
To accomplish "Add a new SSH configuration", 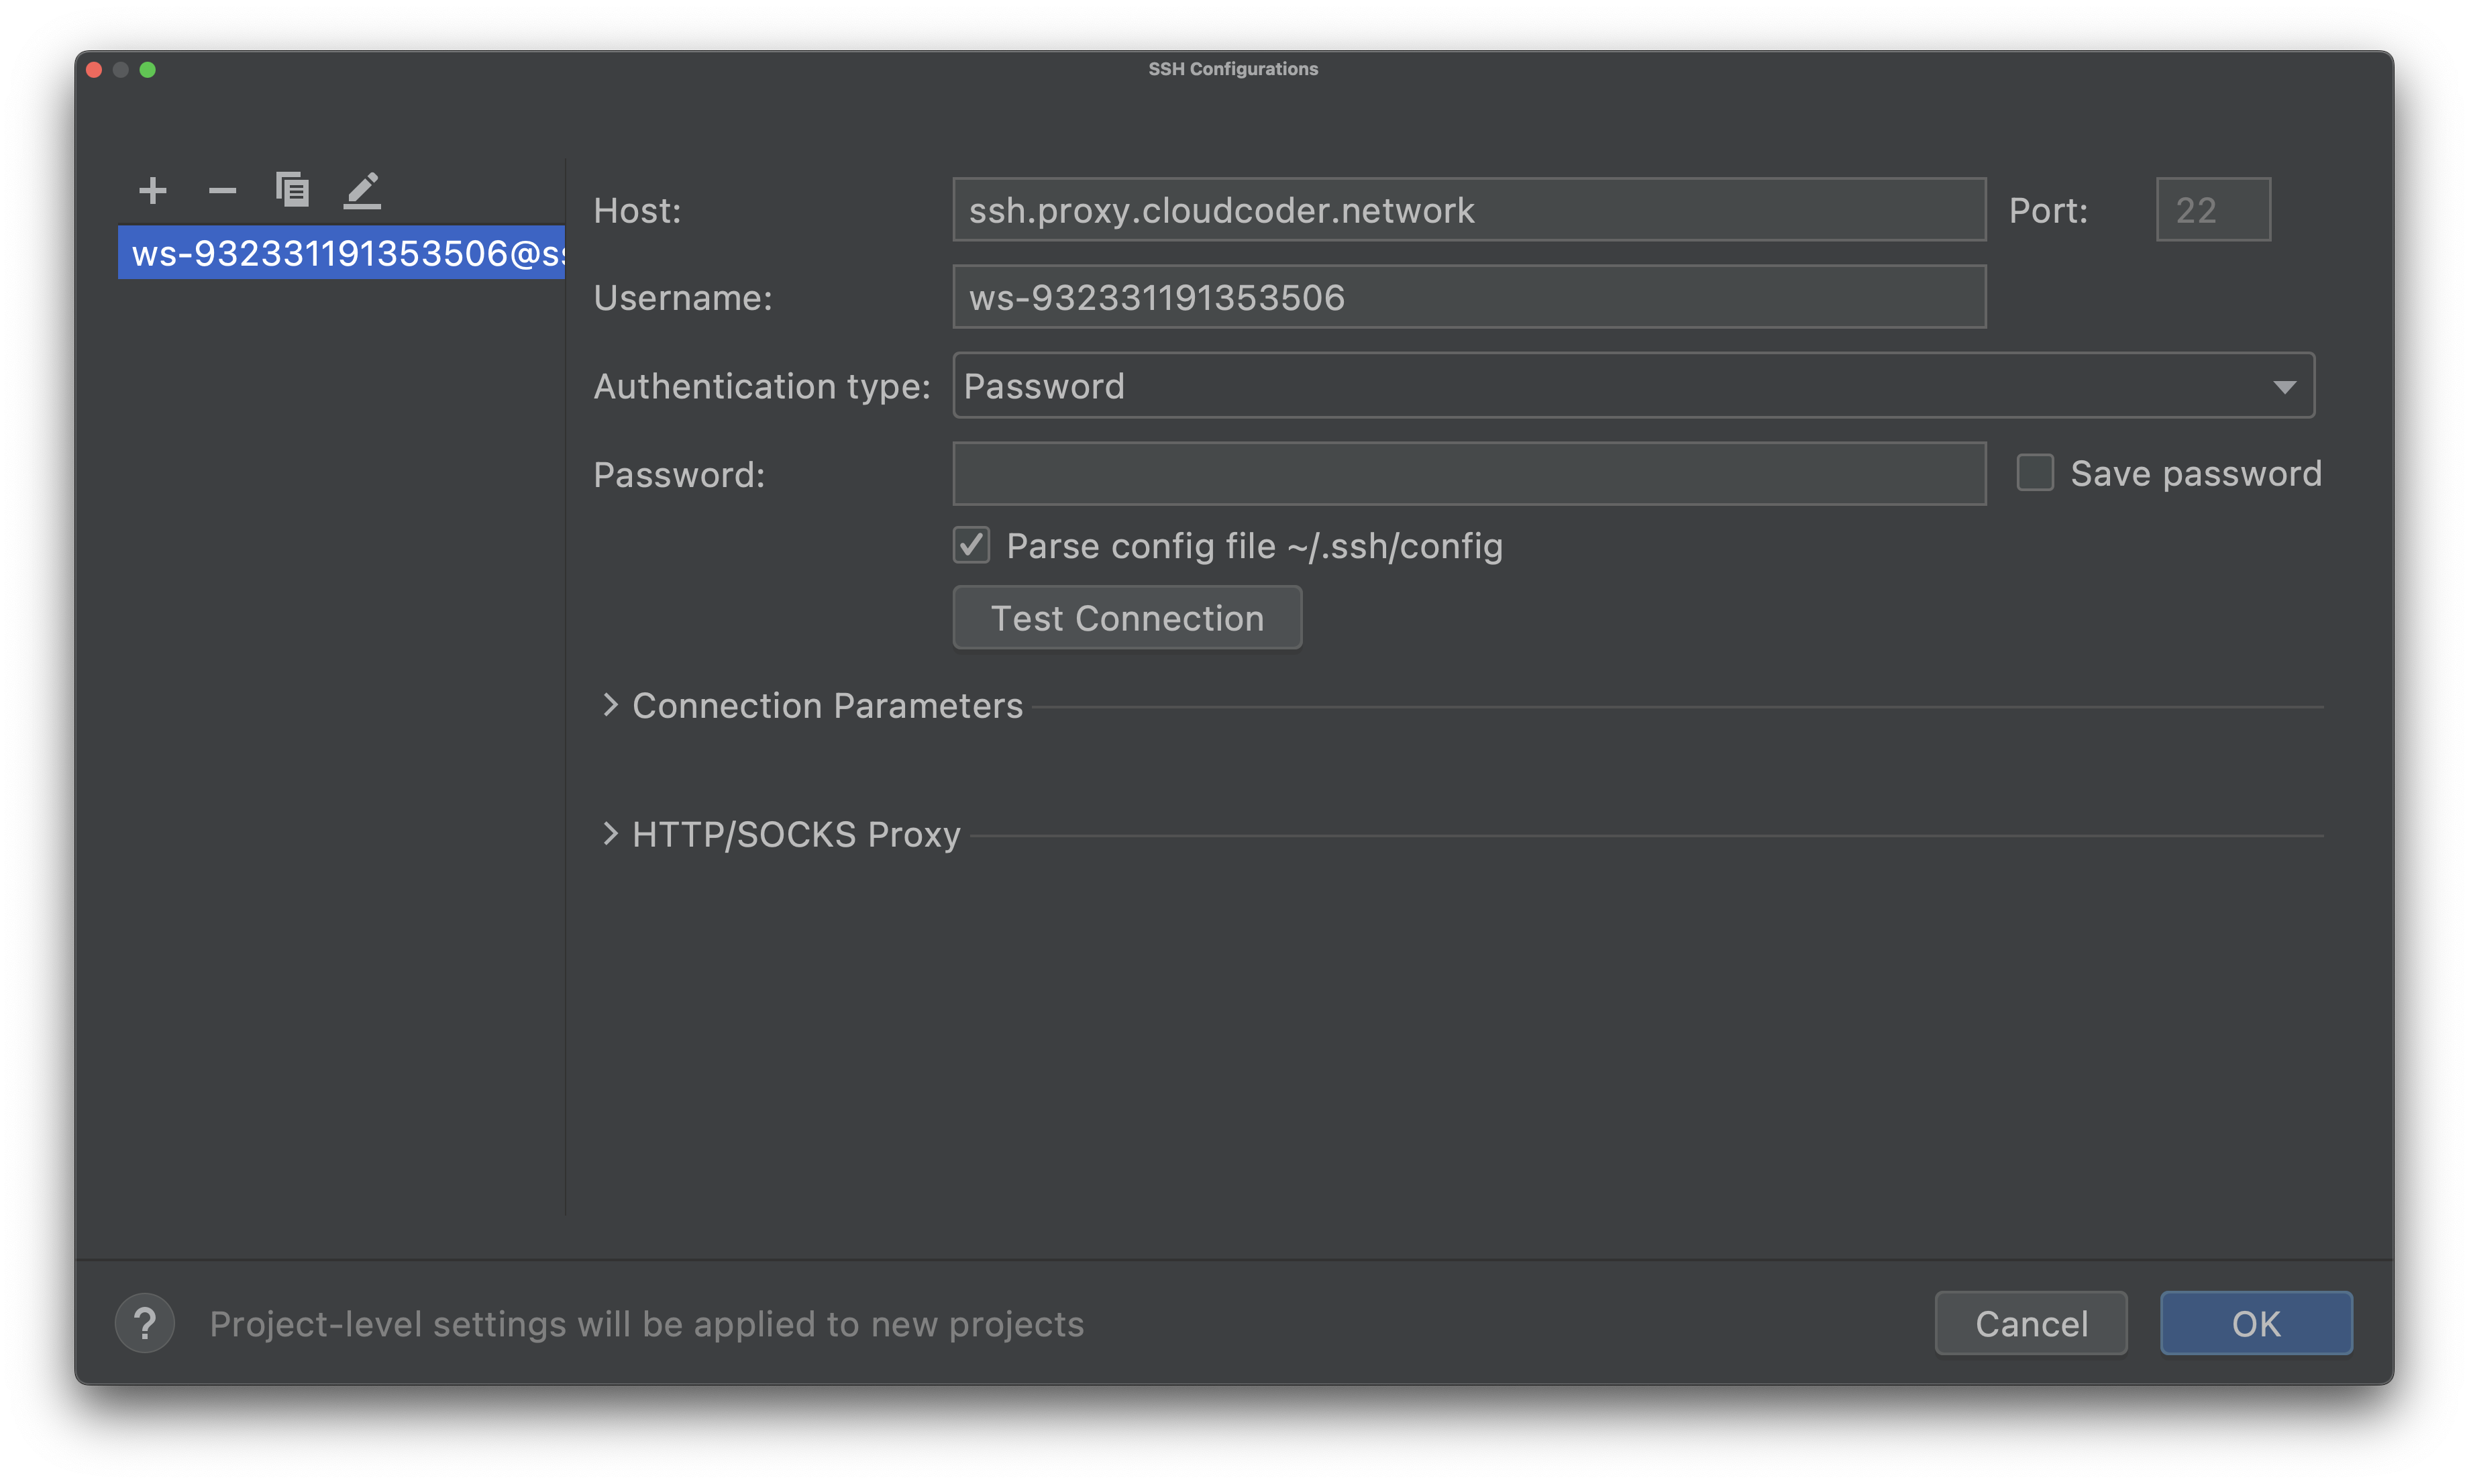I will (x=152, y=190).
